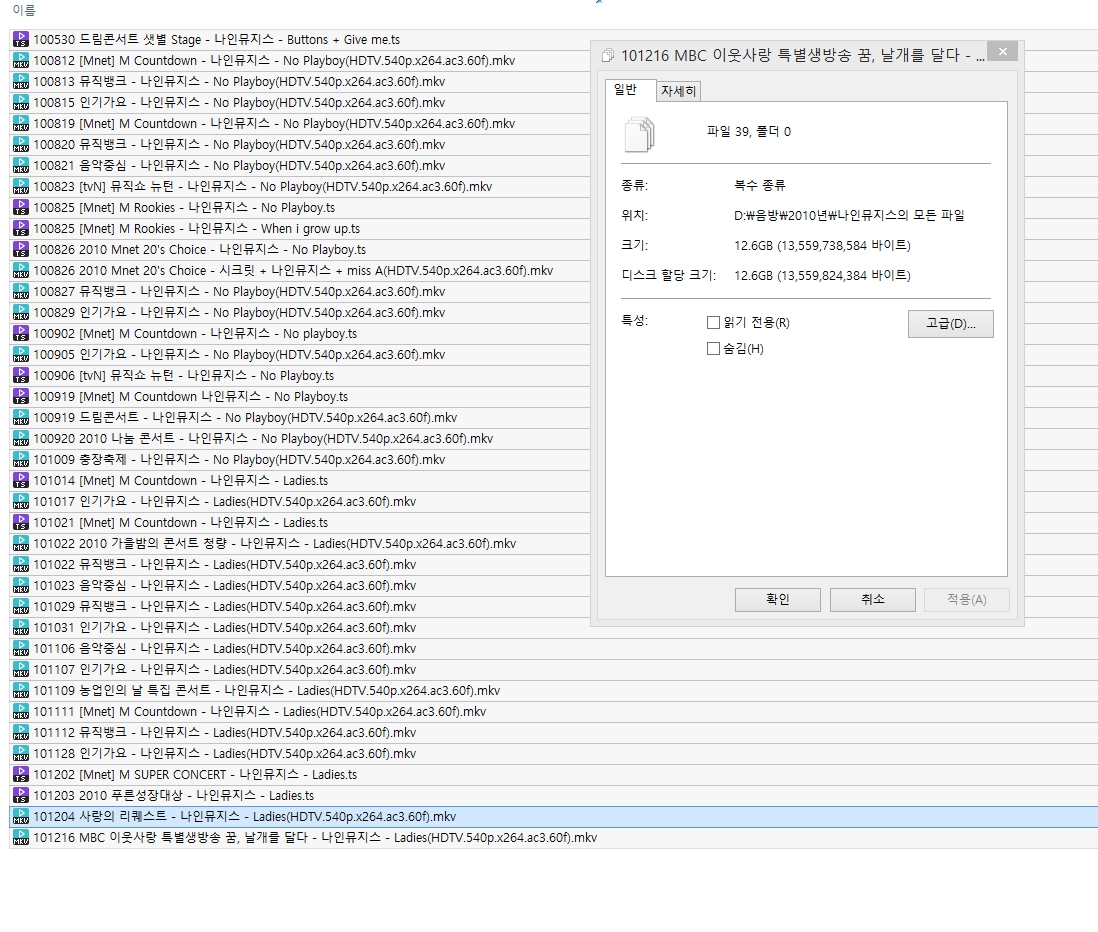Select file 101106 음악중심 Ladies mkv
The image size is (1098, 932).
click(x=225, y=649)
